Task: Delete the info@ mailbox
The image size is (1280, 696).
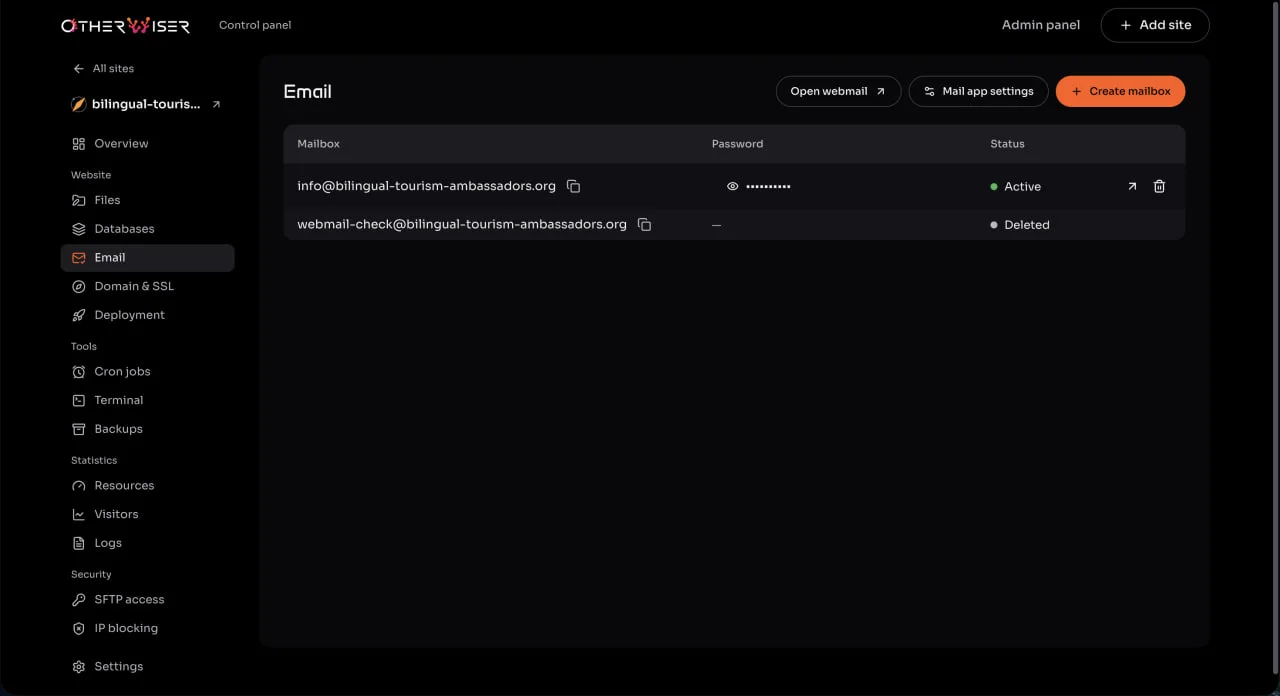Action: point(1159,186)
